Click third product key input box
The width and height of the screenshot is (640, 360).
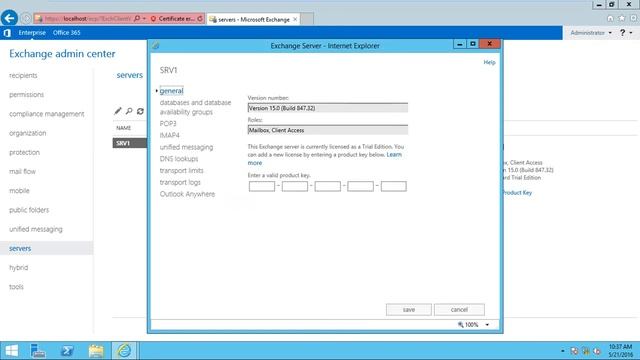pyautogui.click(x=328, y=187)
